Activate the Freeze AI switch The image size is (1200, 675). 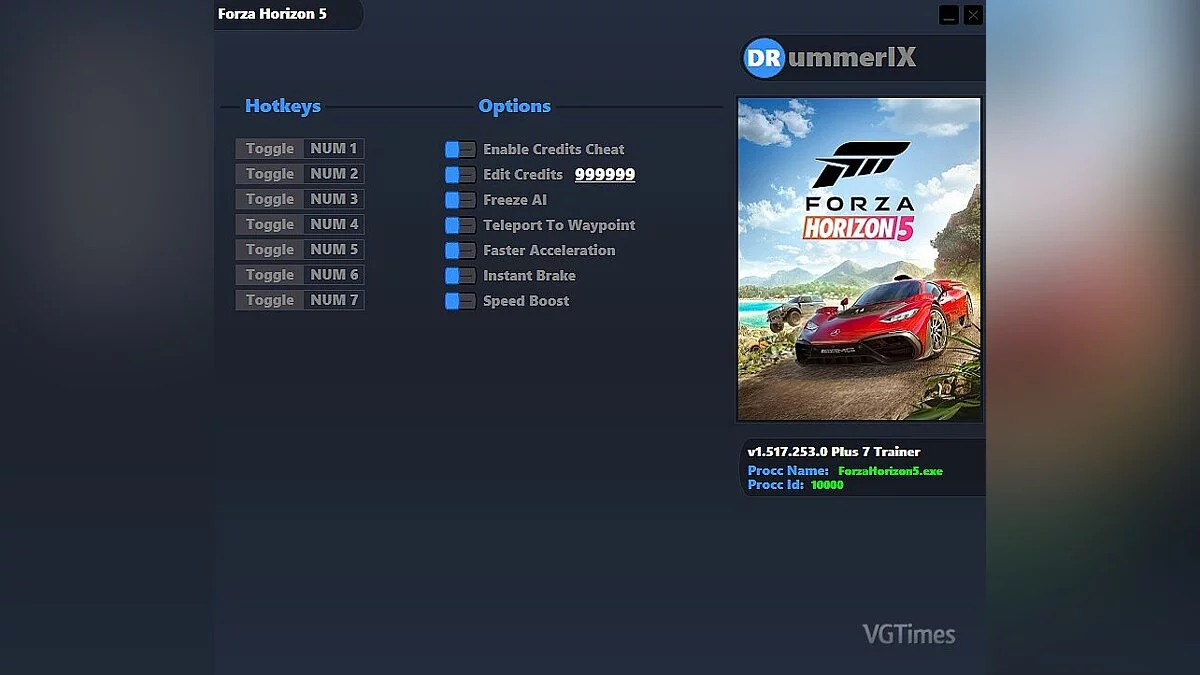tap(459, 199)
